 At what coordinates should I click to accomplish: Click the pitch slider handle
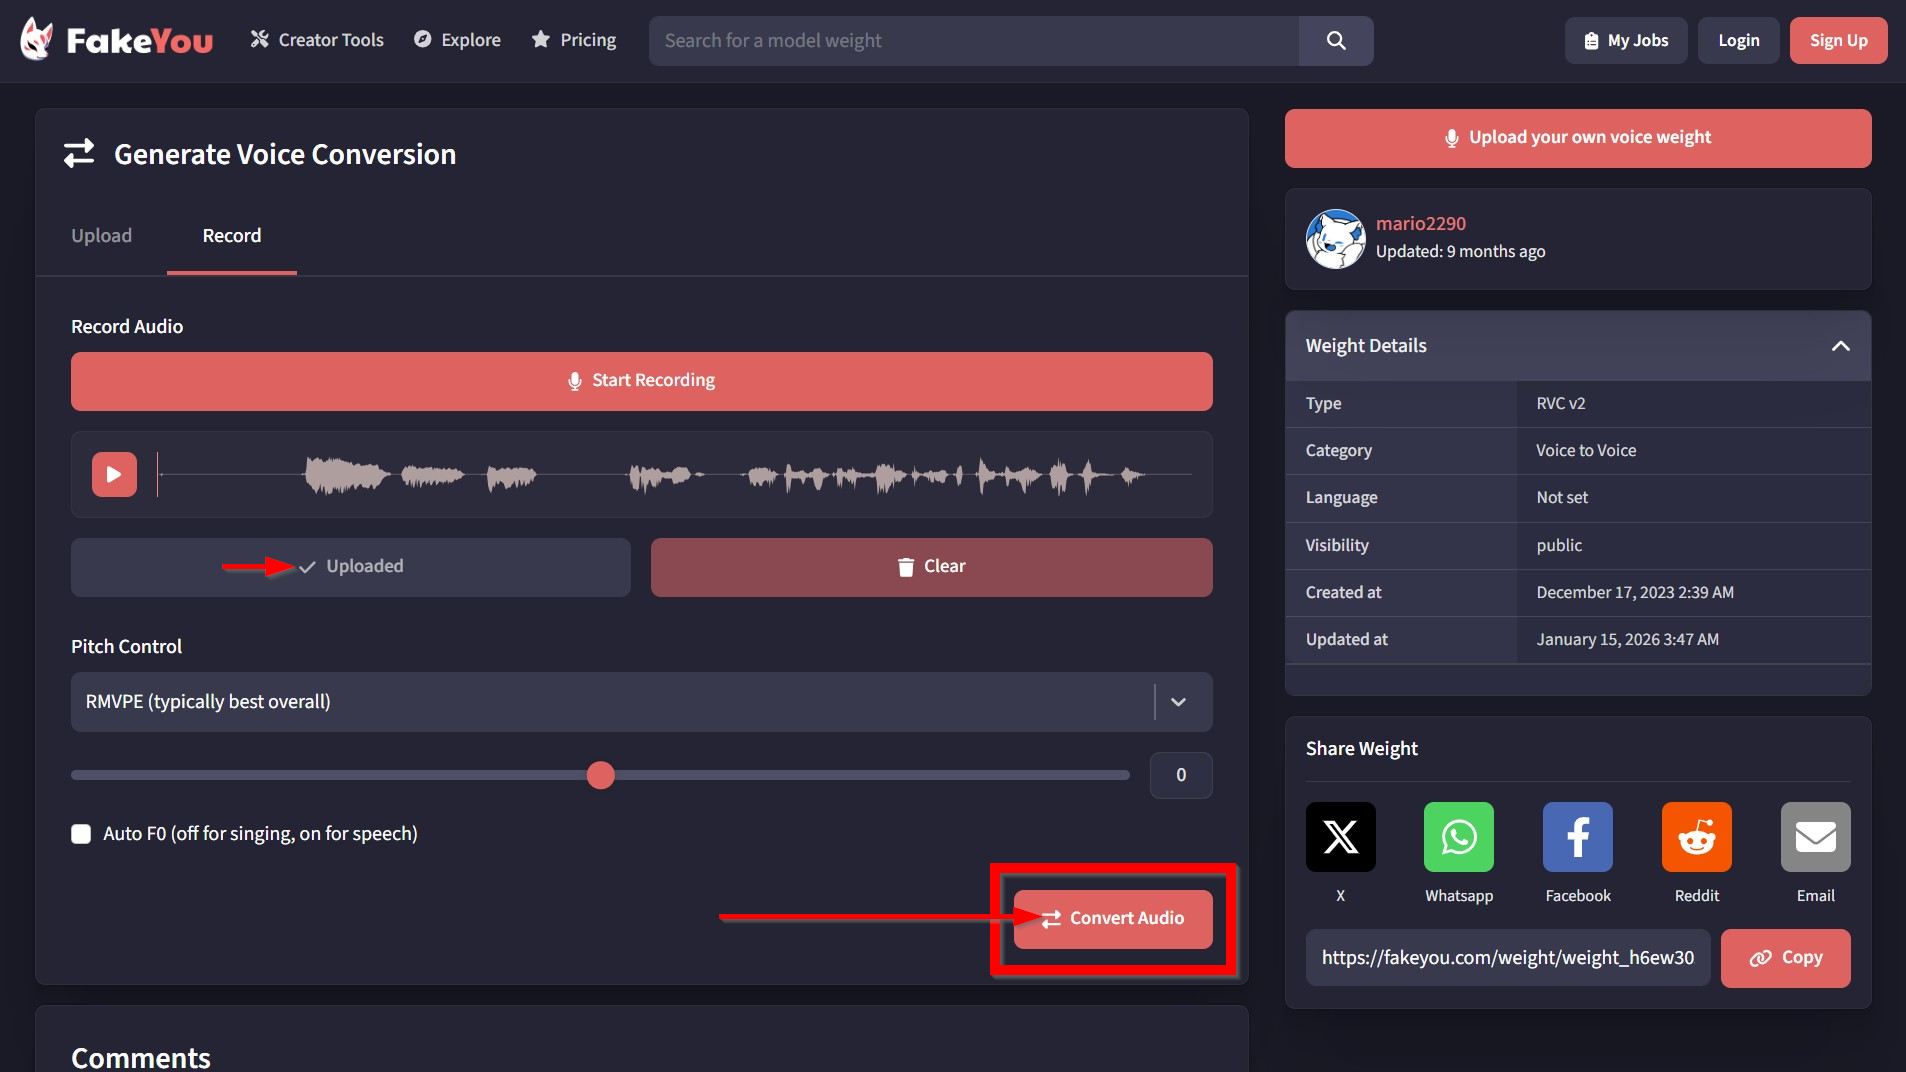[x=601, y=775]
